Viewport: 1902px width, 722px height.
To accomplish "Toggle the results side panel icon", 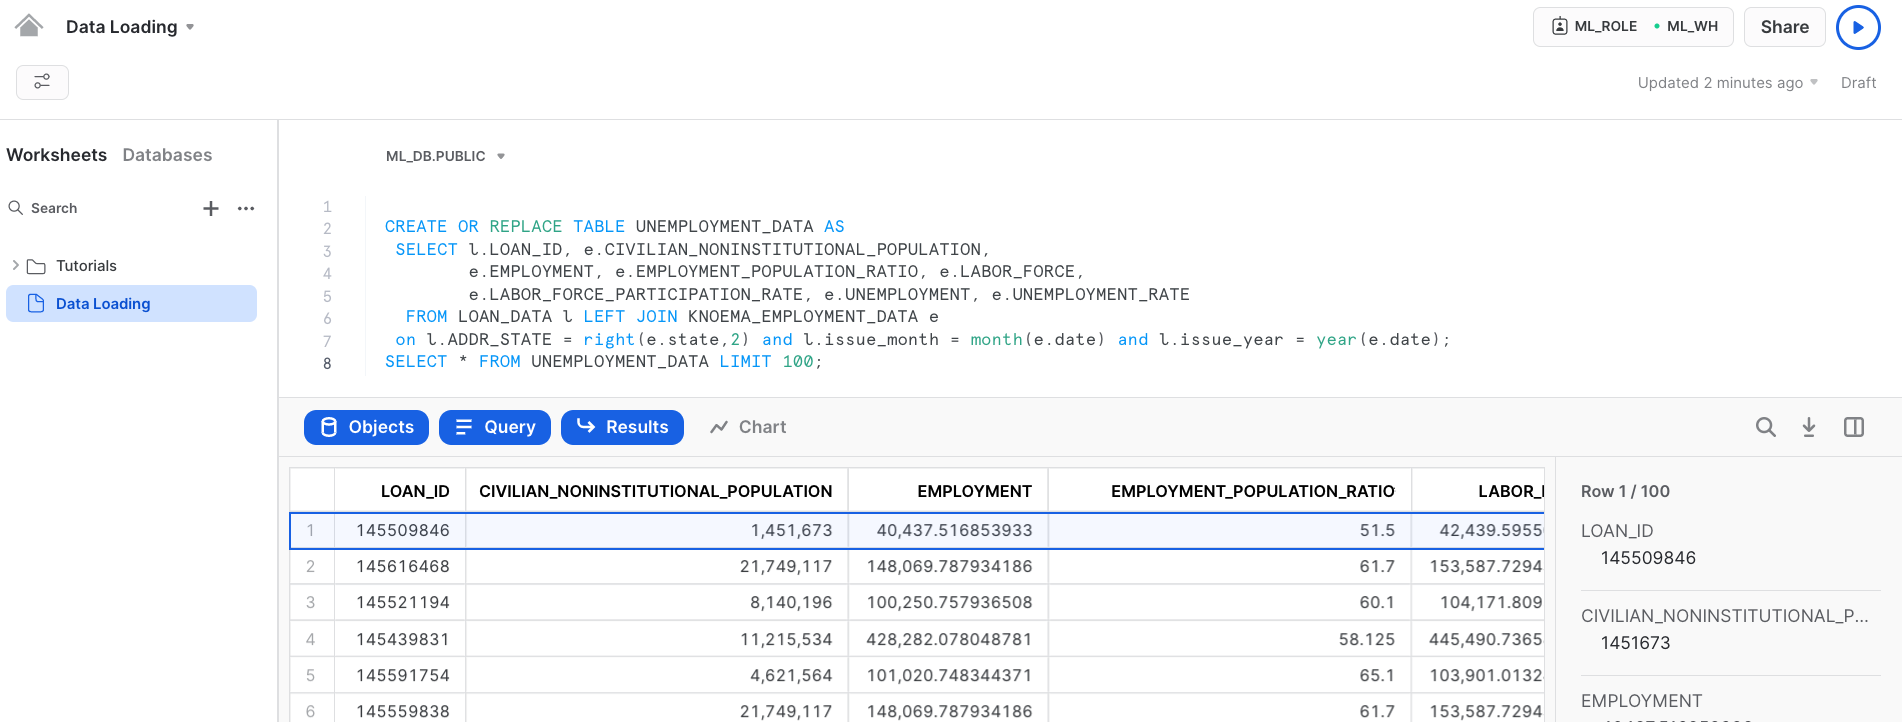I will [x=1853, y=427].
